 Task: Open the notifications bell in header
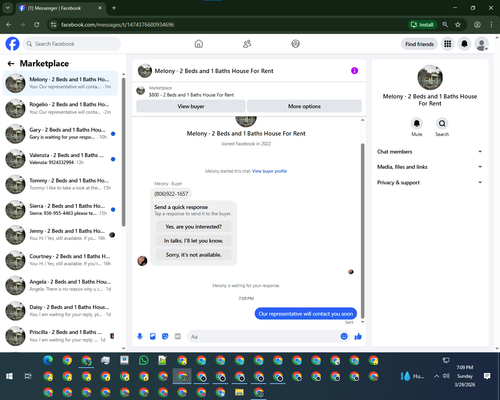click(x=464, y=44)
